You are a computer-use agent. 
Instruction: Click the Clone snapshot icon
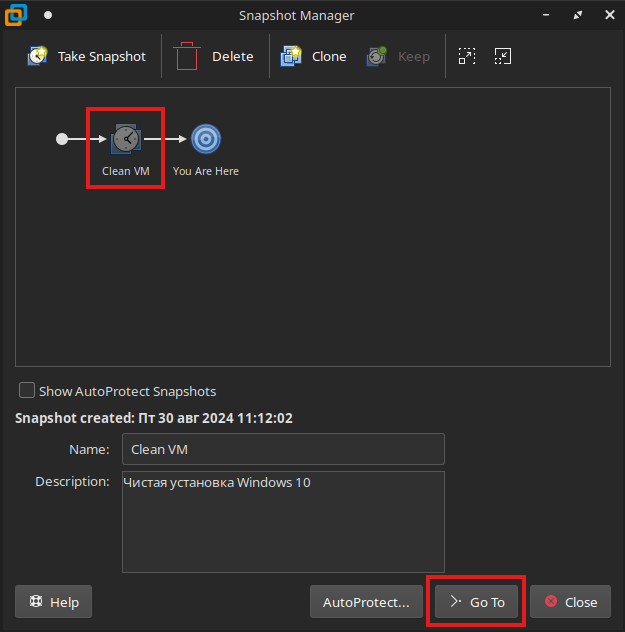click(292, 56)
